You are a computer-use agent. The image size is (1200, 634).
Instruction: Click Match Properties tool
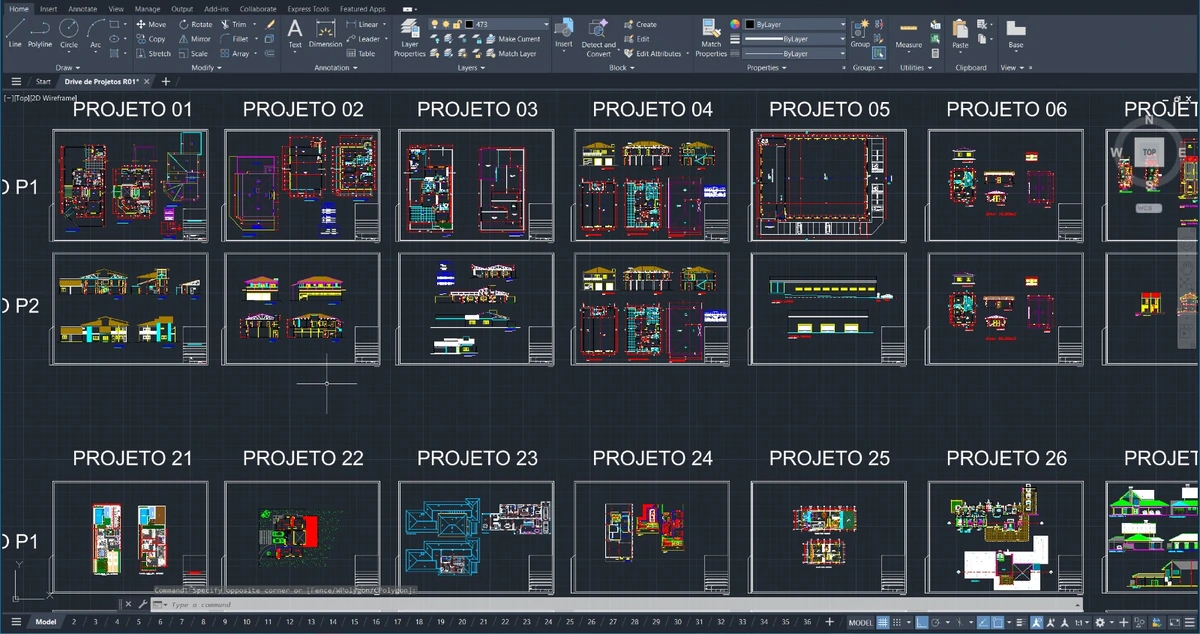coord(711,37)
